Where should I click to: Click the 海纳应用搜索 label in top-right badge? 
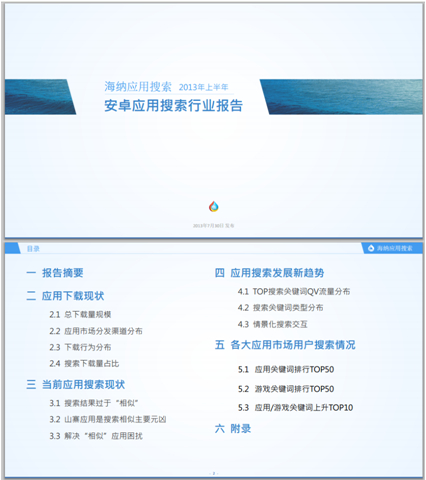coord(394,248)
